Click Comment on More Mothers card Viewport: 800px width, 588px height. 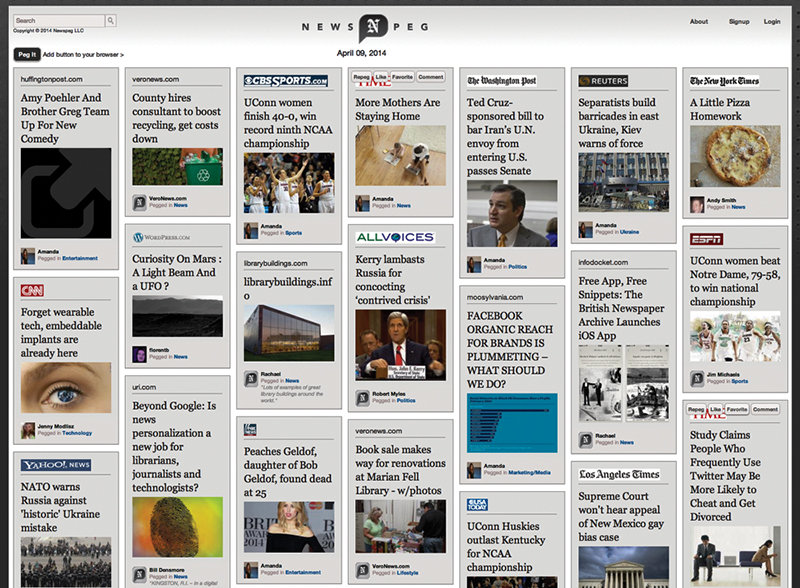(431, 77)
